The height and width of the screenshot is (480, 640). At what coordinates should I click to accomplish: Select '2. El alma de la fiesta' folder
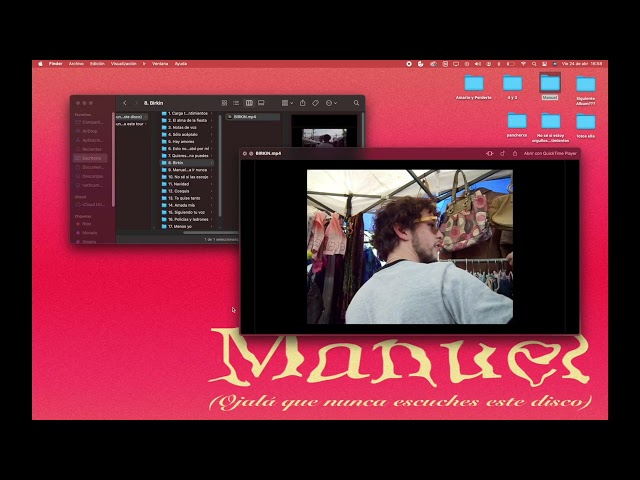(x=187, y=120)
